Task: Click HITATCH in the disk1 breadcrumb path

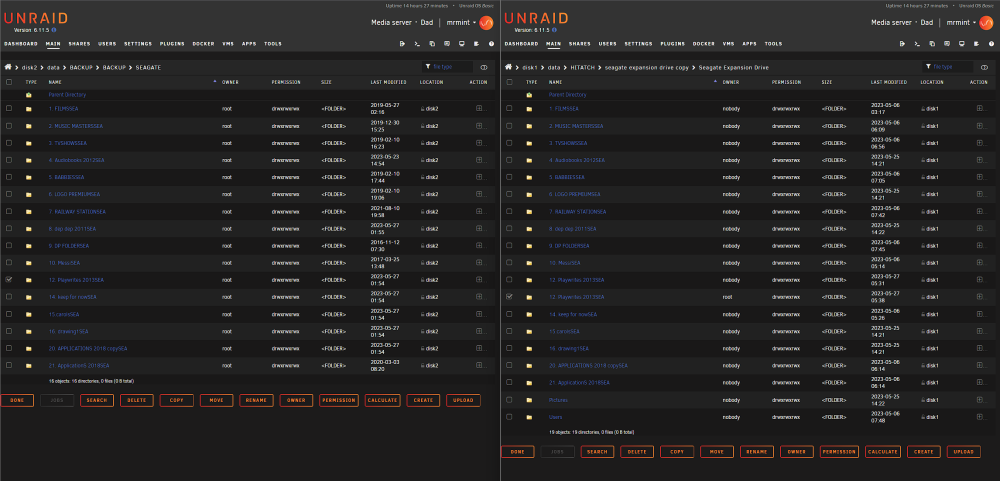Action: click(x=582, y=67)
